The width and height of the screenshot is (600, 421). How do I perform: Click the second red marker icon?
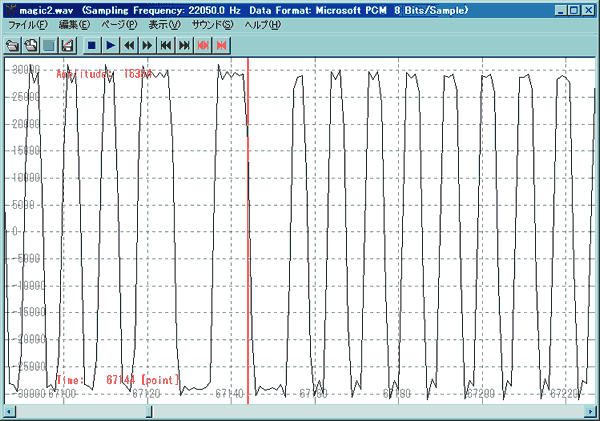tap(221, 45)
